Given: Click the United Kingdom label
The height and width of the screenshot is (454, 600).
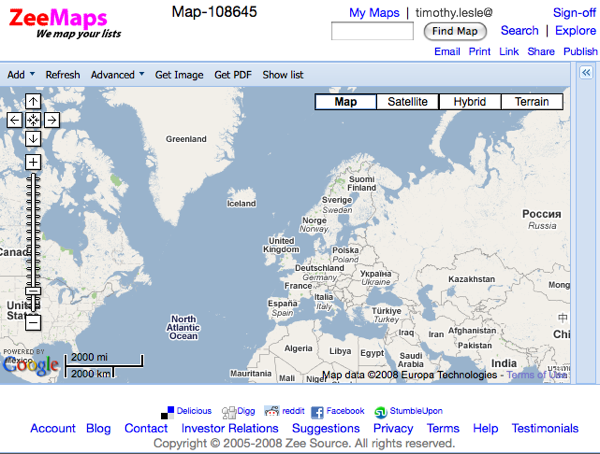Looking at the screenshot, I should point(281,245).
